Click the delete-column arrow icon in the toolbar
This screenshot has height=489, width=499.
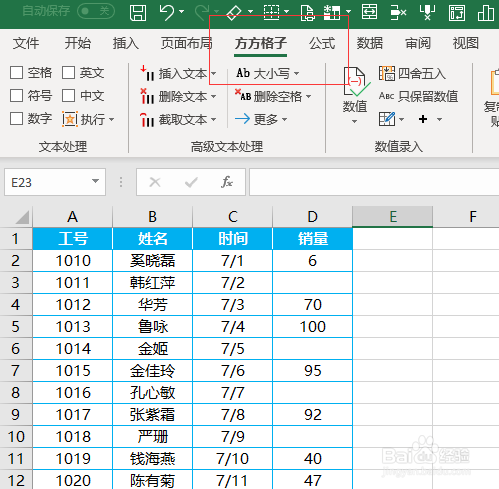point(398,13)
